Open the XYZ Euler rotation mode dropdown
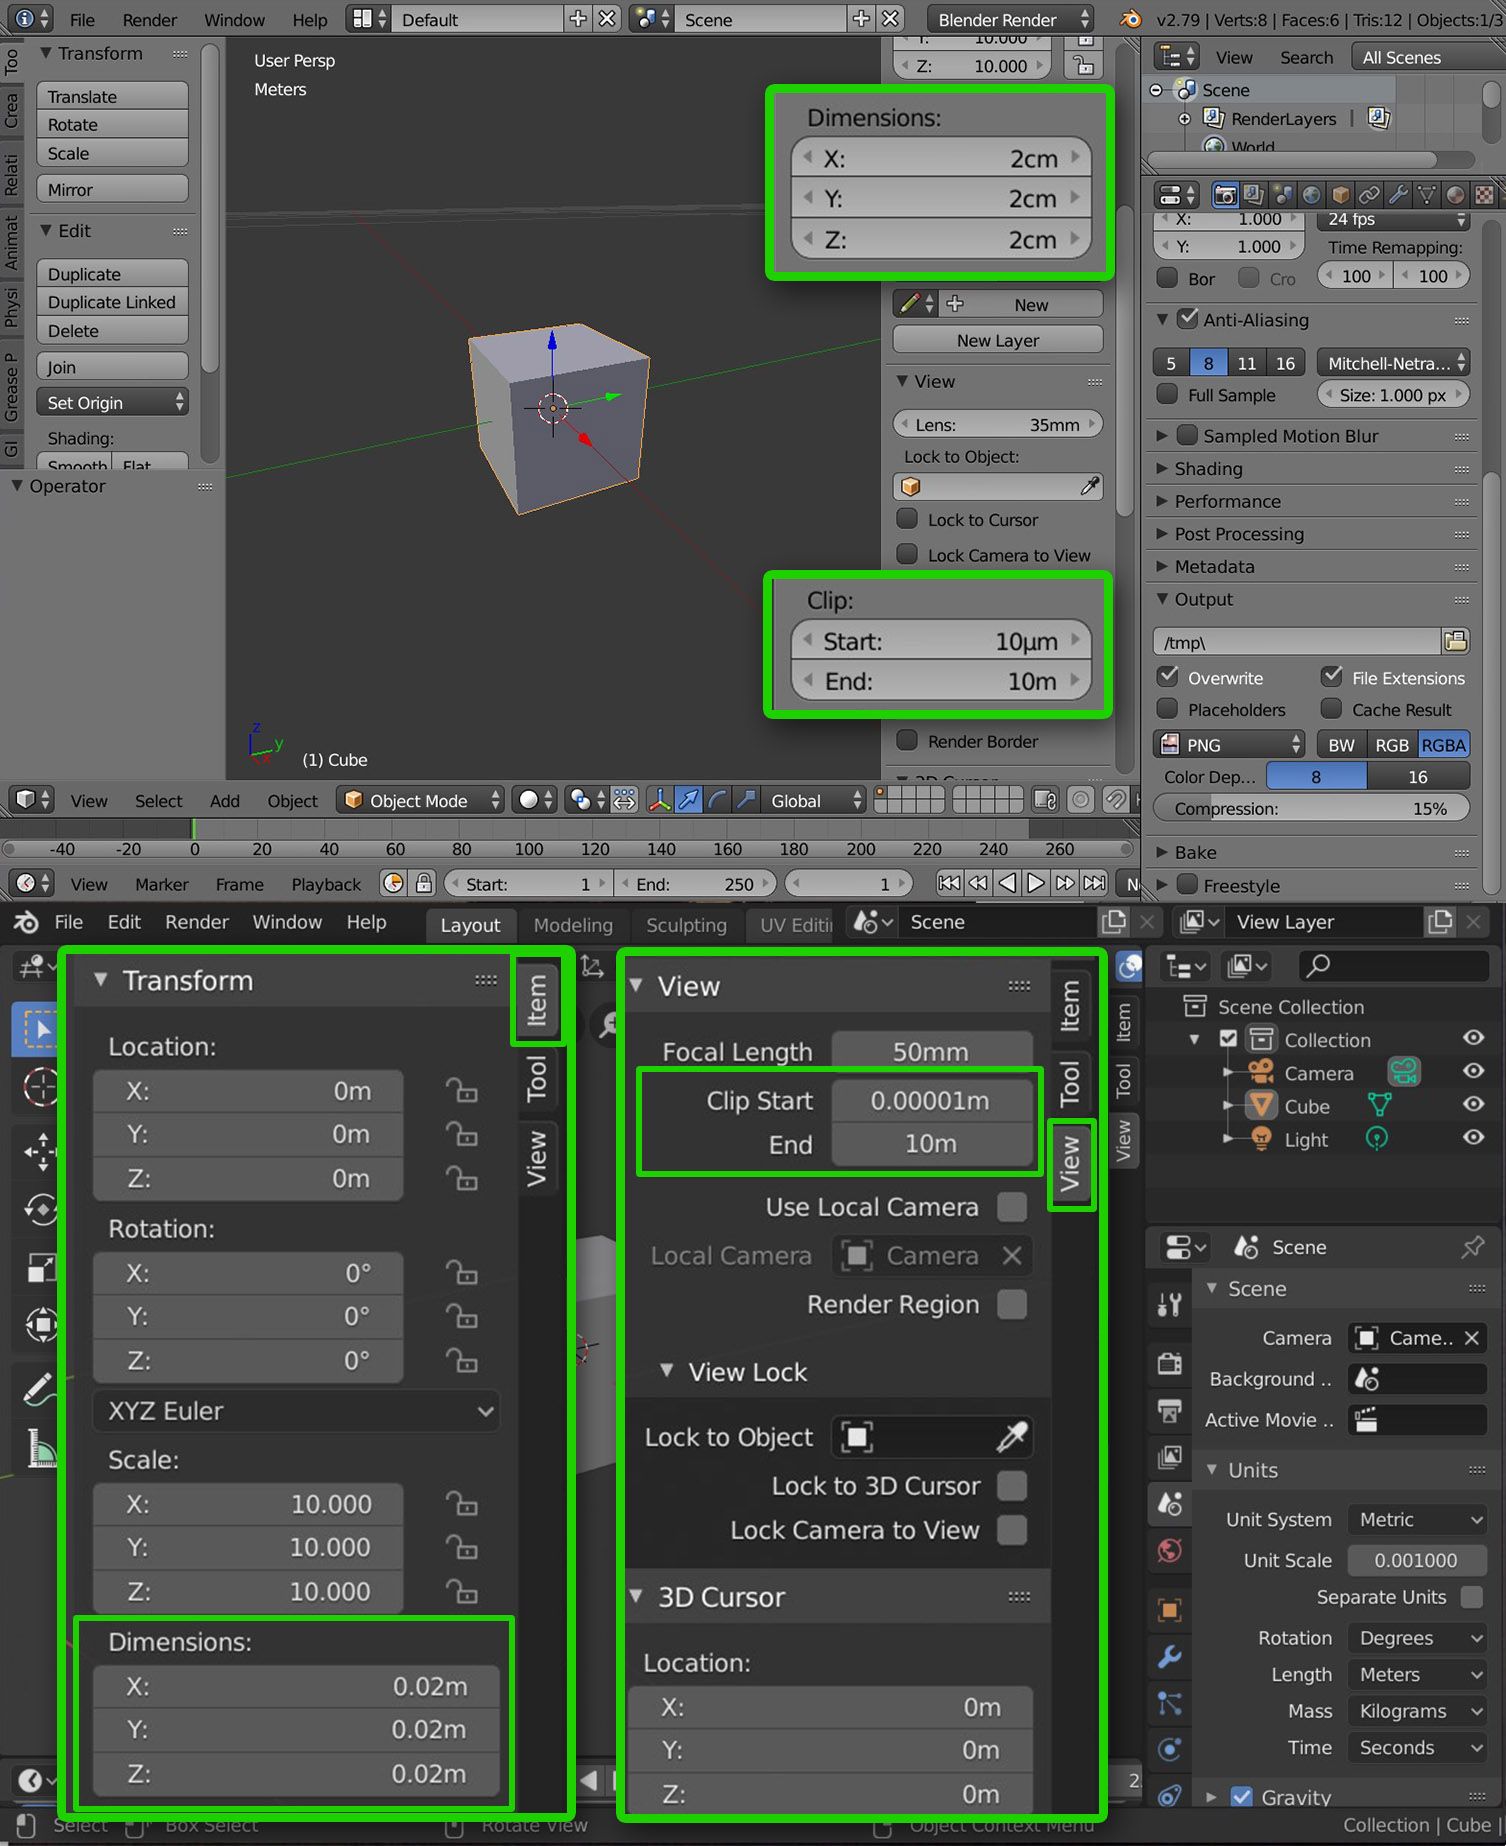This screenshot has width=1506, height=1846. [x=297, y=1411]
